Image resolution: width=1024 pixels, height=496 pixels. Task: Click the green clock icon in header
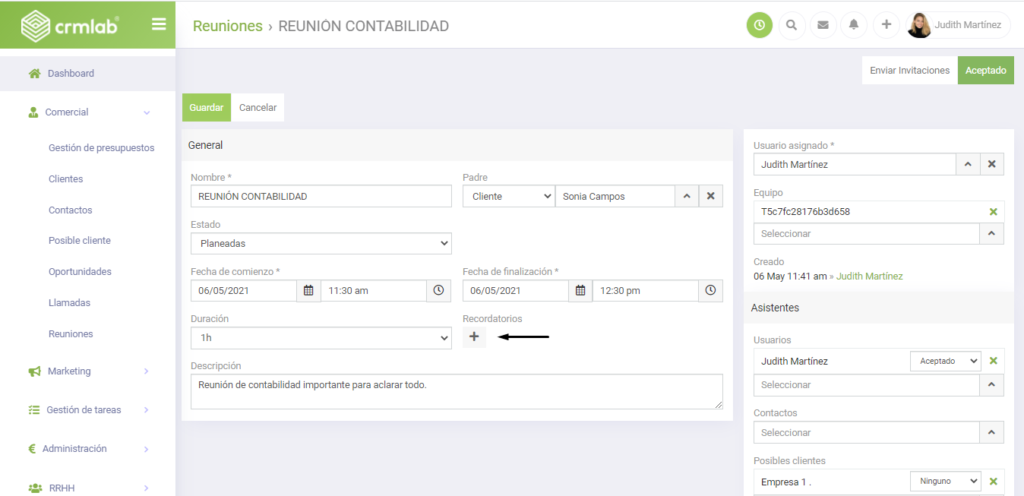760,25
